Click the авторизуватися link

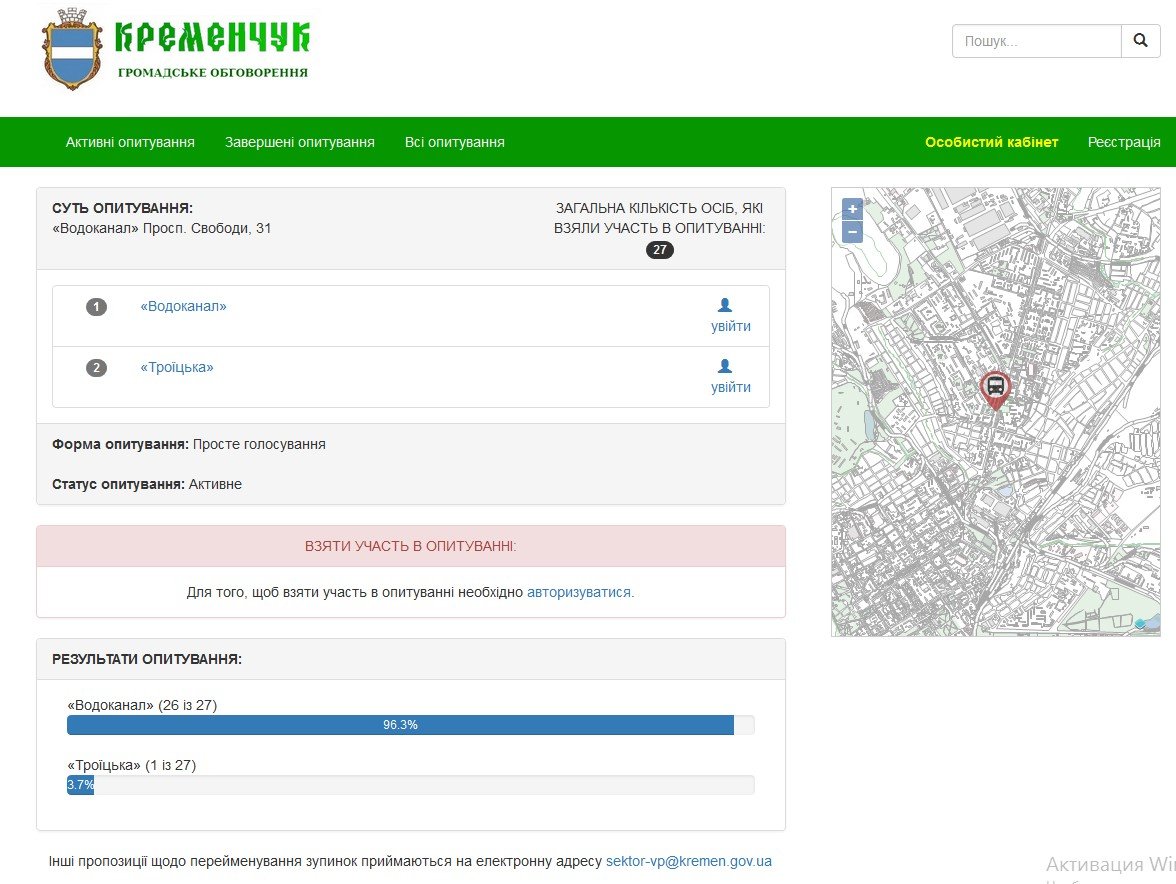coord(579,592)
